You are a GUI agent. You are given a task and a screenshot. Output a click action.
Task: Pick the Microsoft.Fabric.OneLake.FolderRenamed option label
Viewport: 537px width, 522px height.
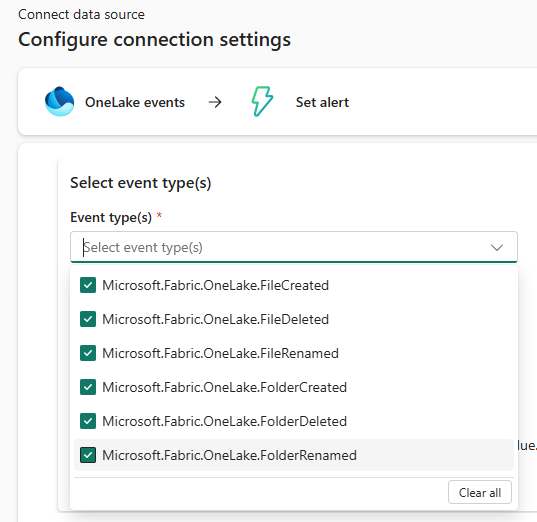click(229, 455)
